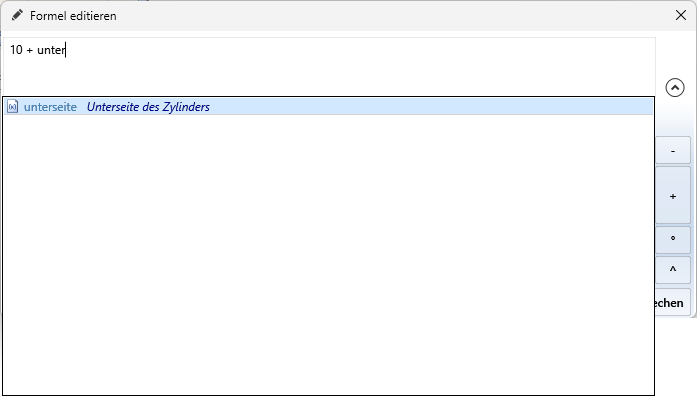This screenshot has width=697, height=396.
Task: Click the variable icon beside unterseite
Action: pyautogui.click(x=13, y=107)
